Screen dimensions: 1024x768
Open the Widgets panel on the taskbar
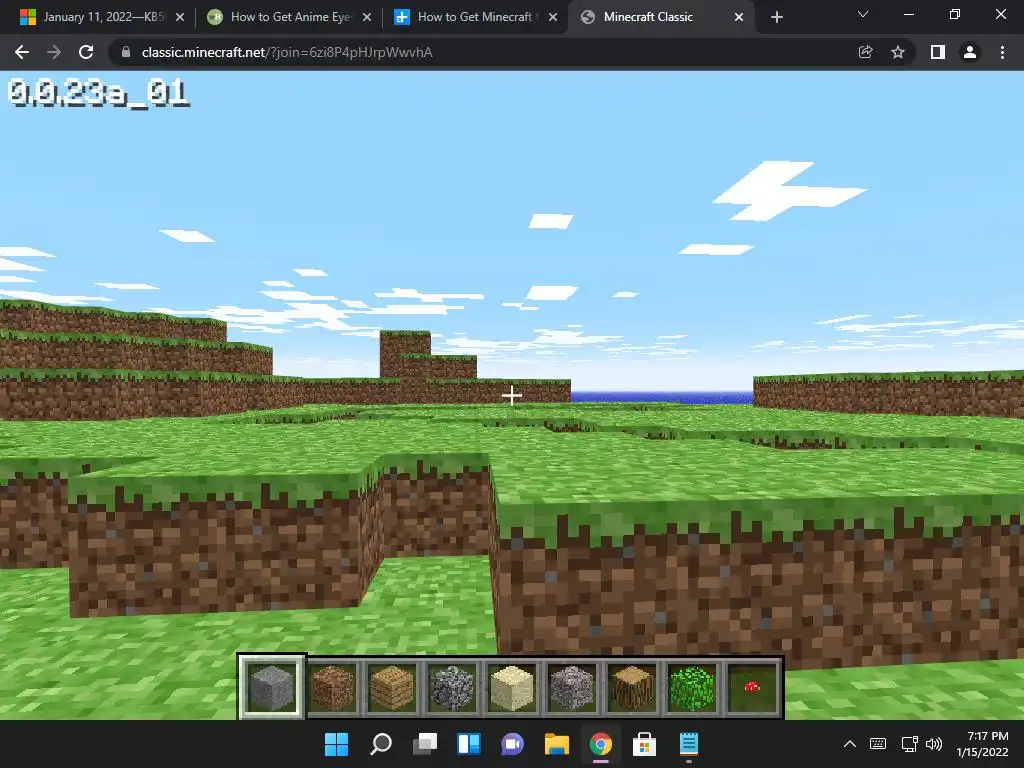[469, 744]
